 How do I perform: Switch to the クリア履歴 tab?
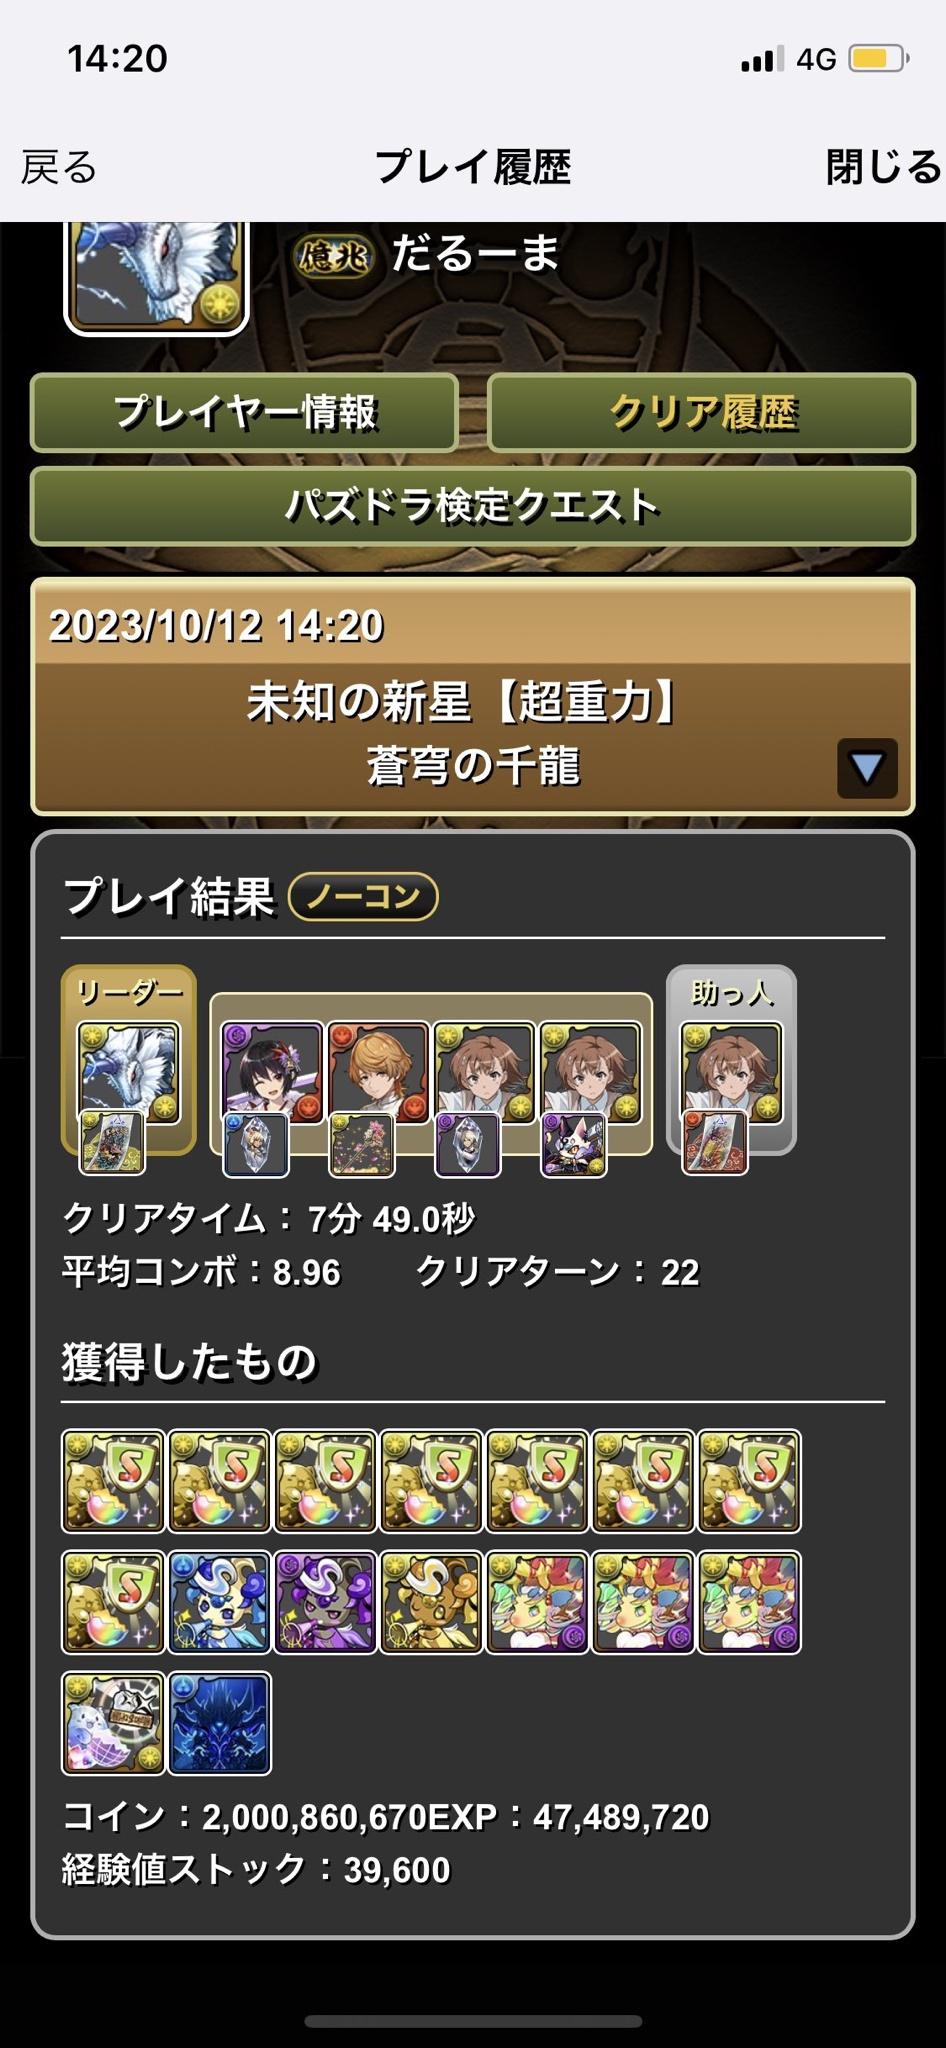(x=702, y=412)
